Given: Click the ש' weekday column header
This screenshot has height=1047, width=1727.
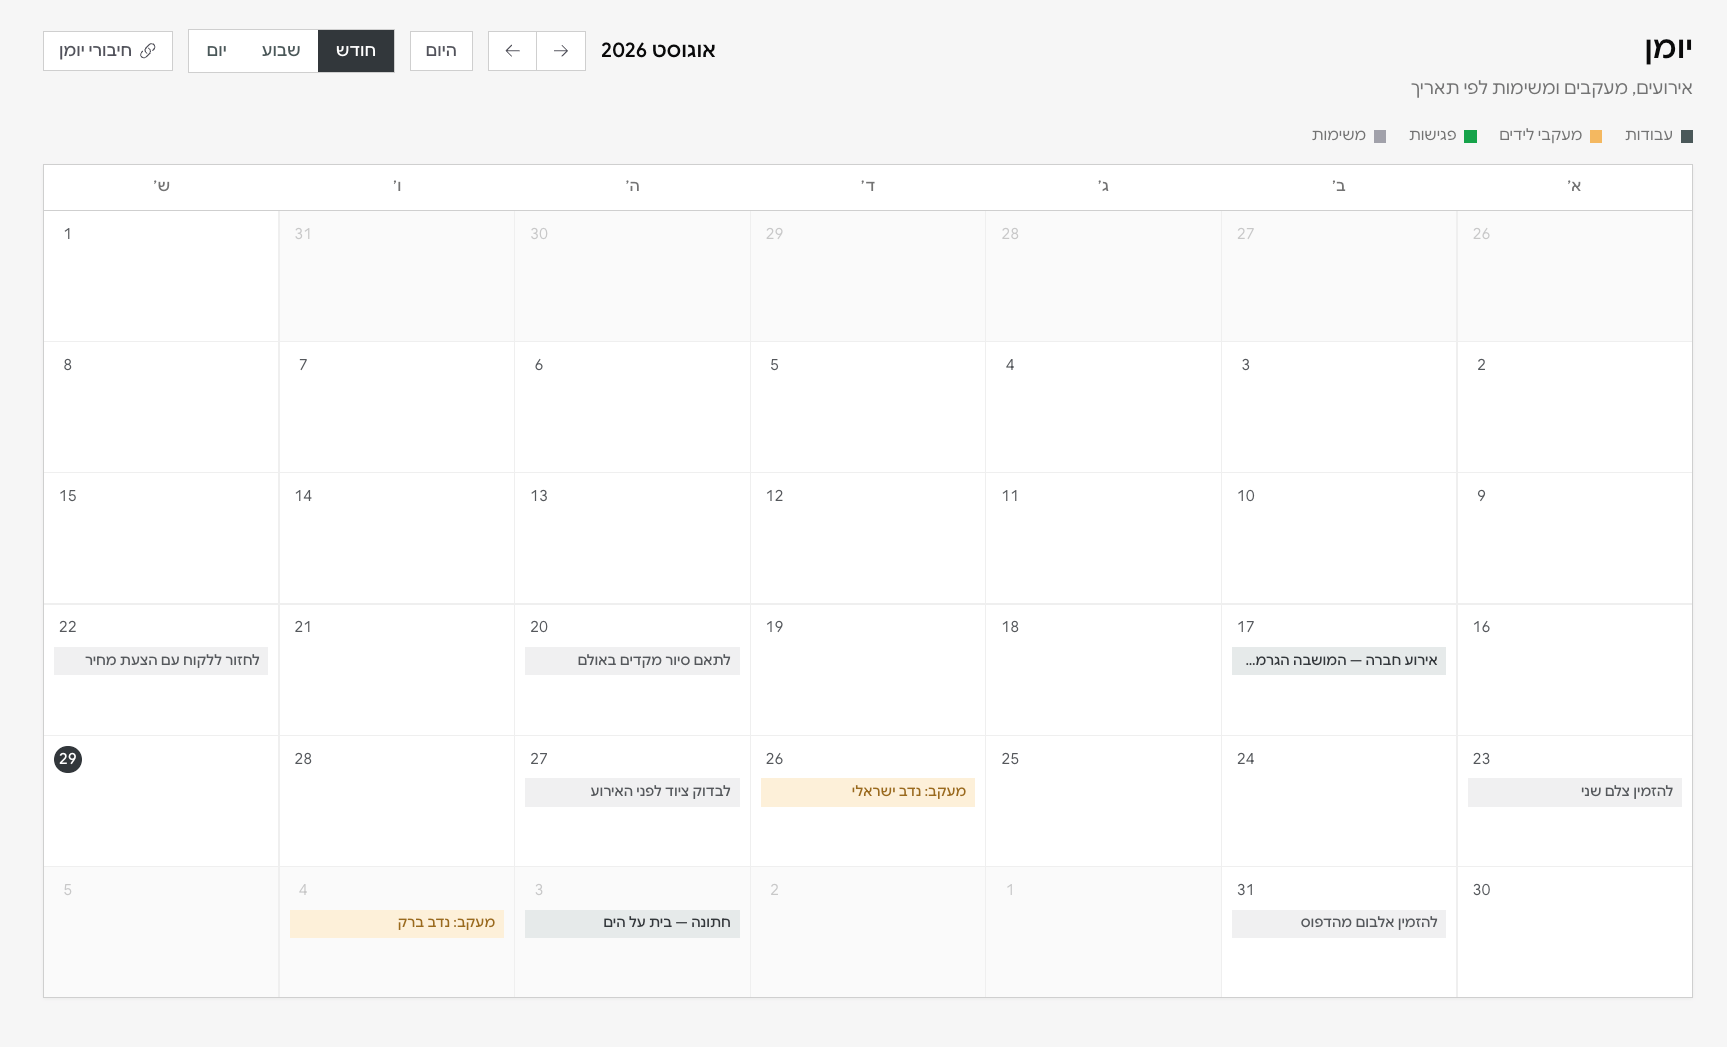Looking at the screenshot, I should click(x=161, y=187).
